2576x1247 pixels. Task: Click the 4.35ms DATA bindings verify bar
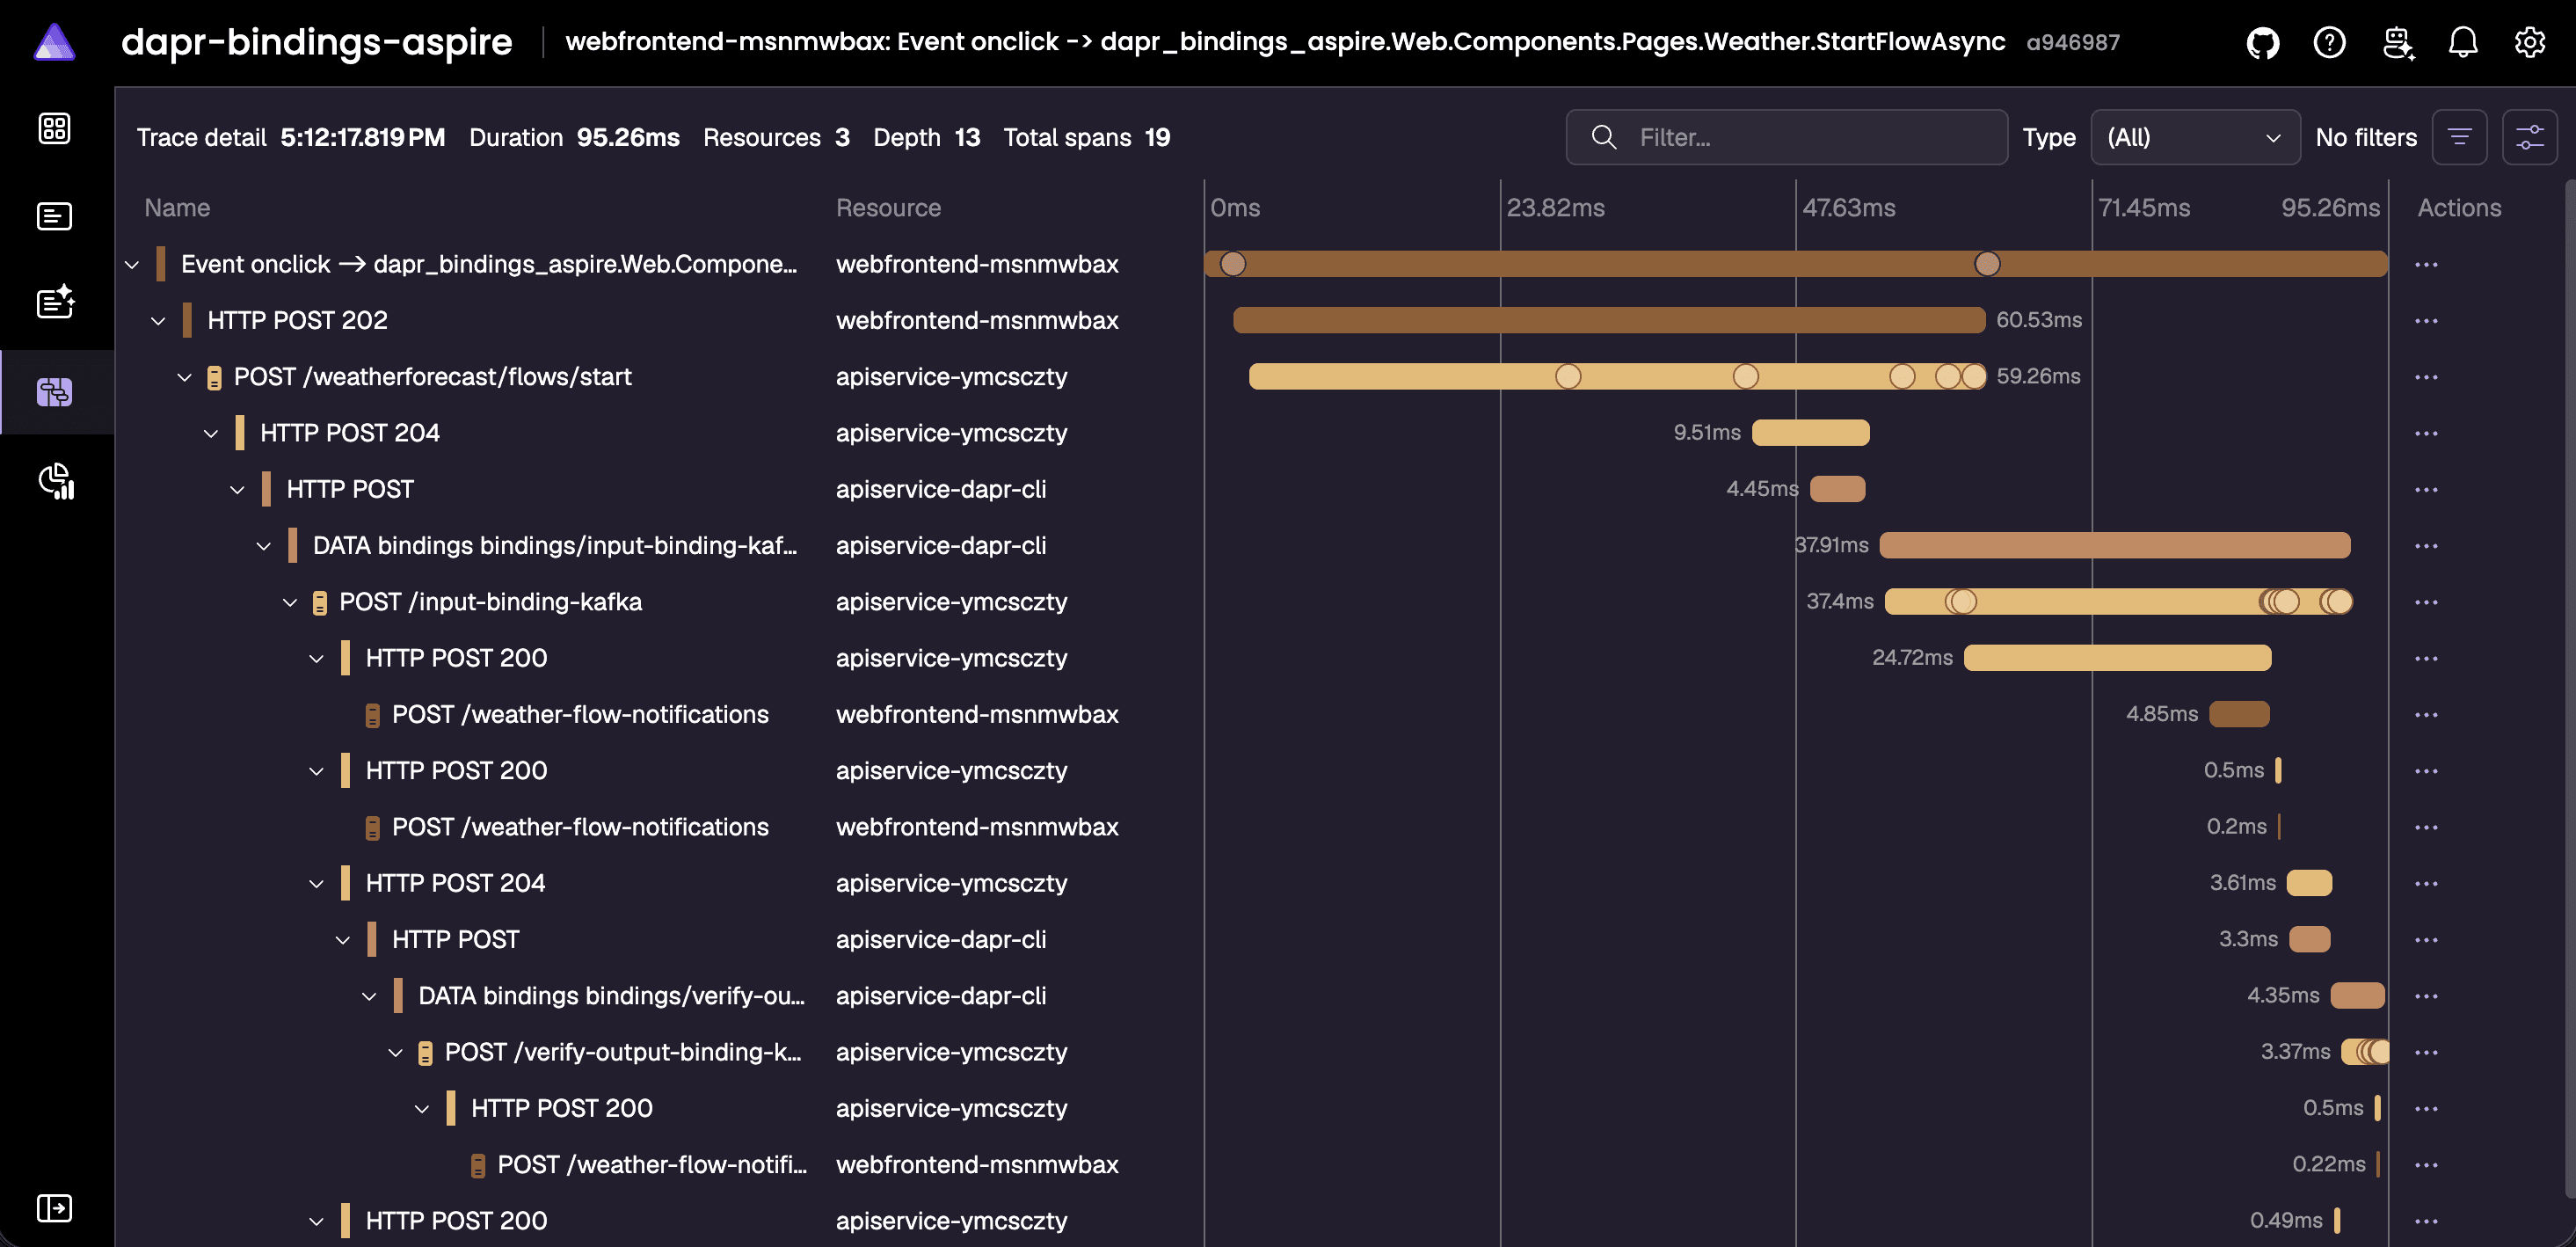2358,995
